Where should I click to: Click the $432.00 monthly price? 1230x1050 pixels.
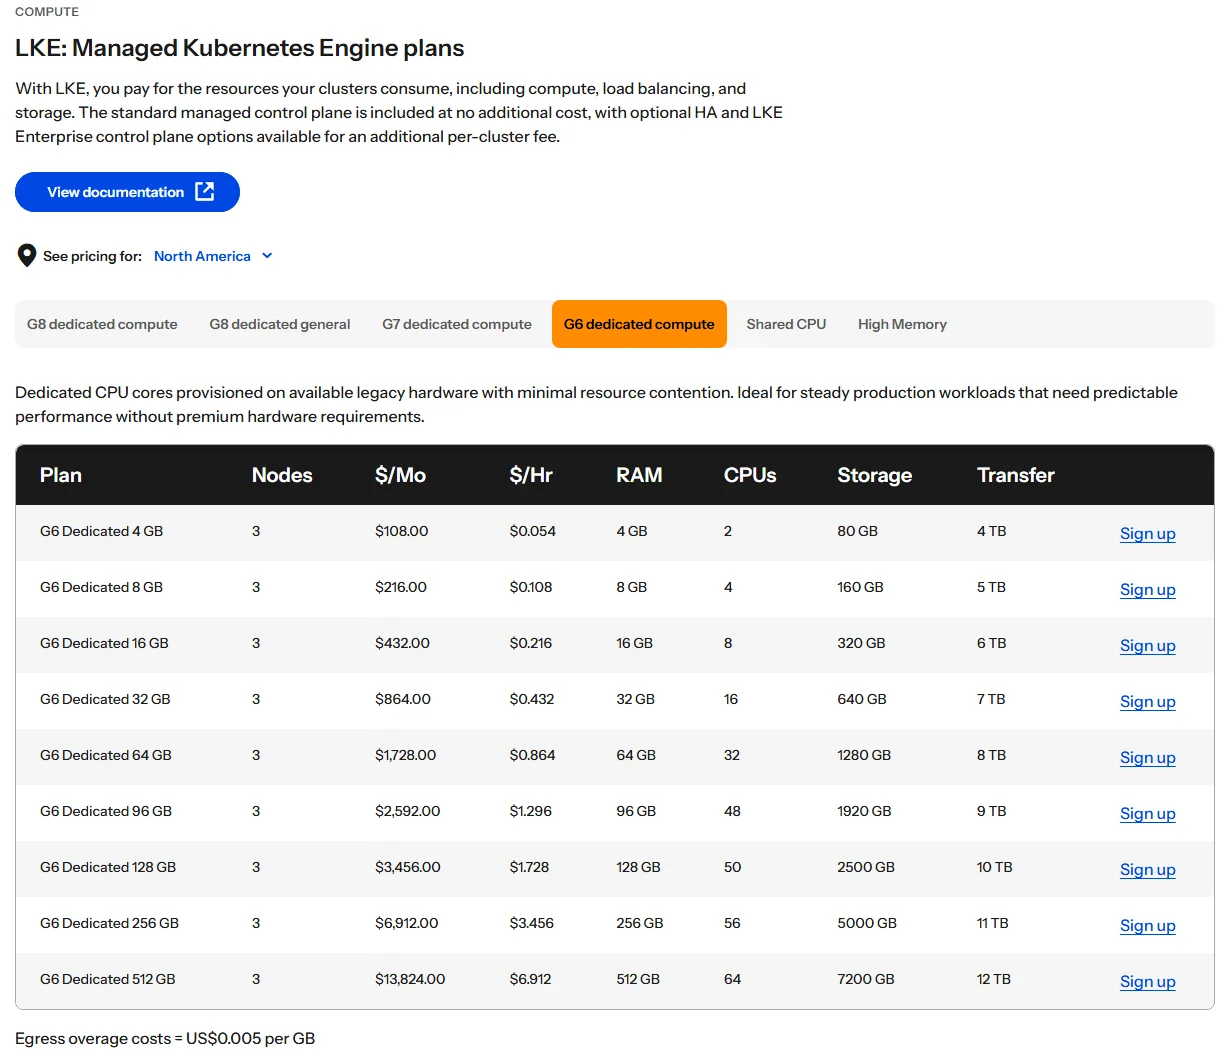point(402,643)
